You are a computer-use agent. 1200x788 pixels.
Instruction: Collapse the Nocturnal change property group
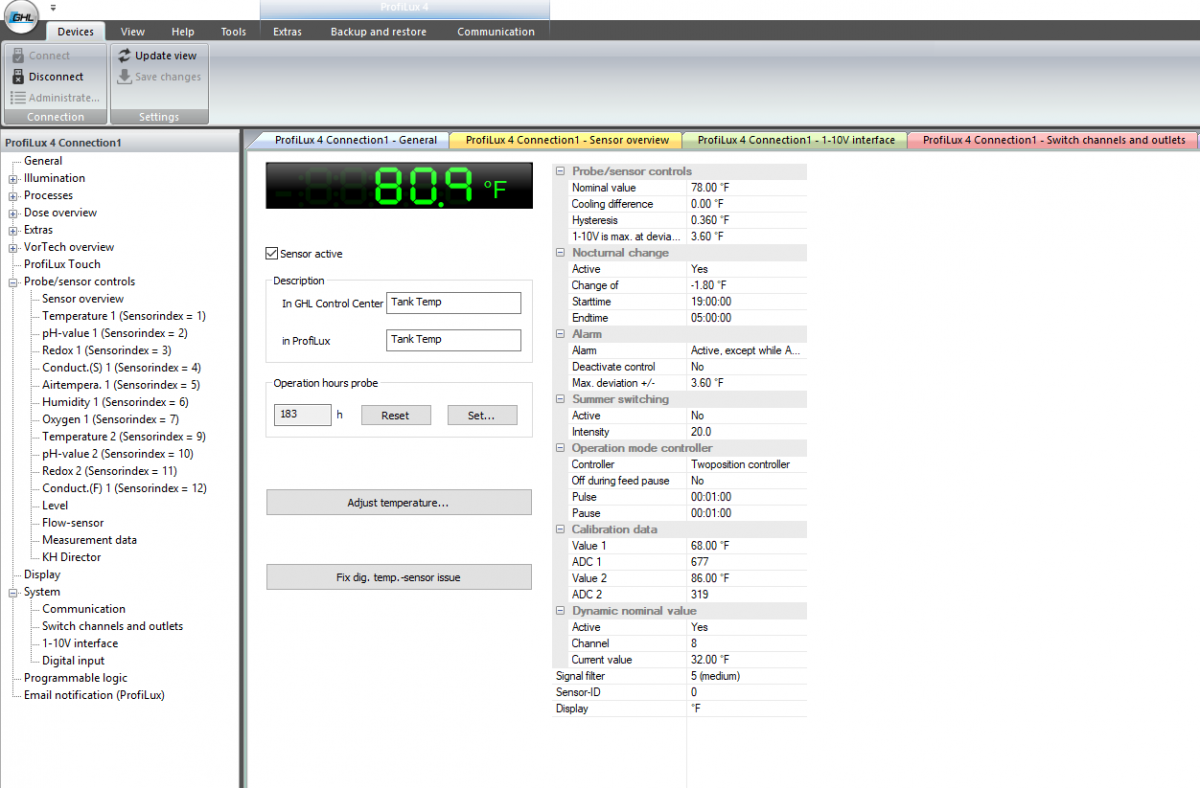tap(560, 253)
